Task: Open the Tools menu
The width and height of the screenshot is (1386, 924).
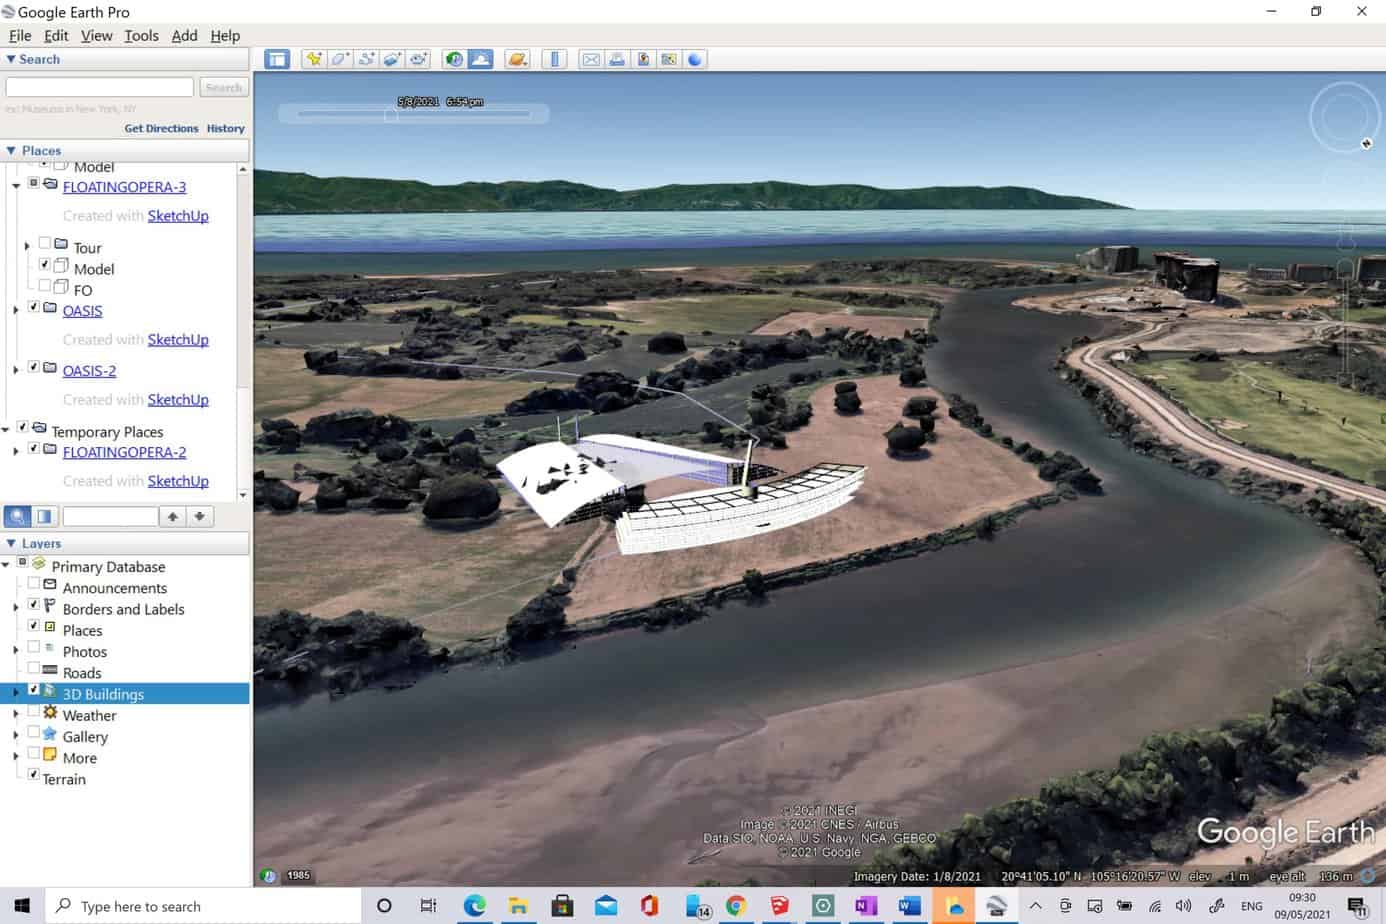Action: tap(141, 35)
